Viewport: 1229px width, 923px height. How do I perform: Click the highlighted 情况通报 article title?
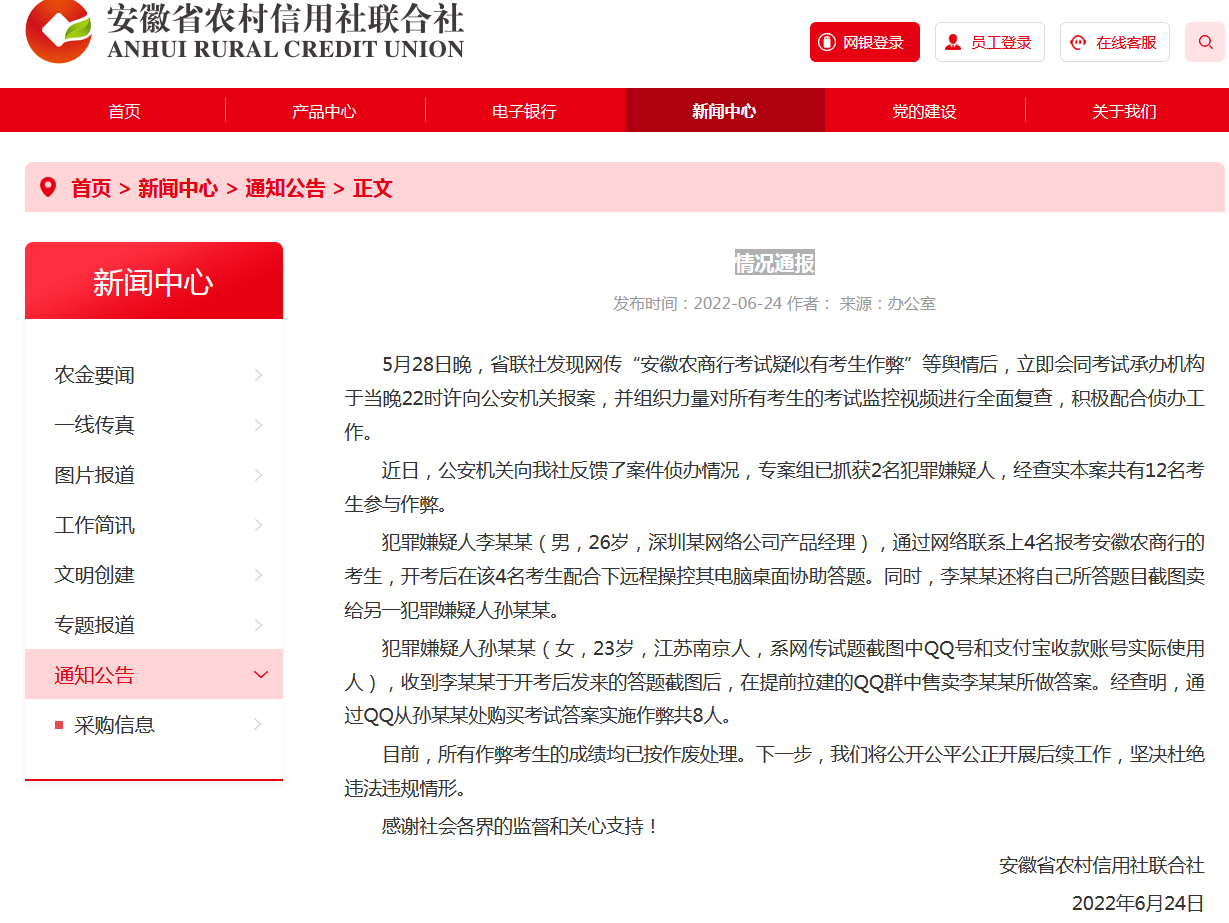tap(775, 263)
